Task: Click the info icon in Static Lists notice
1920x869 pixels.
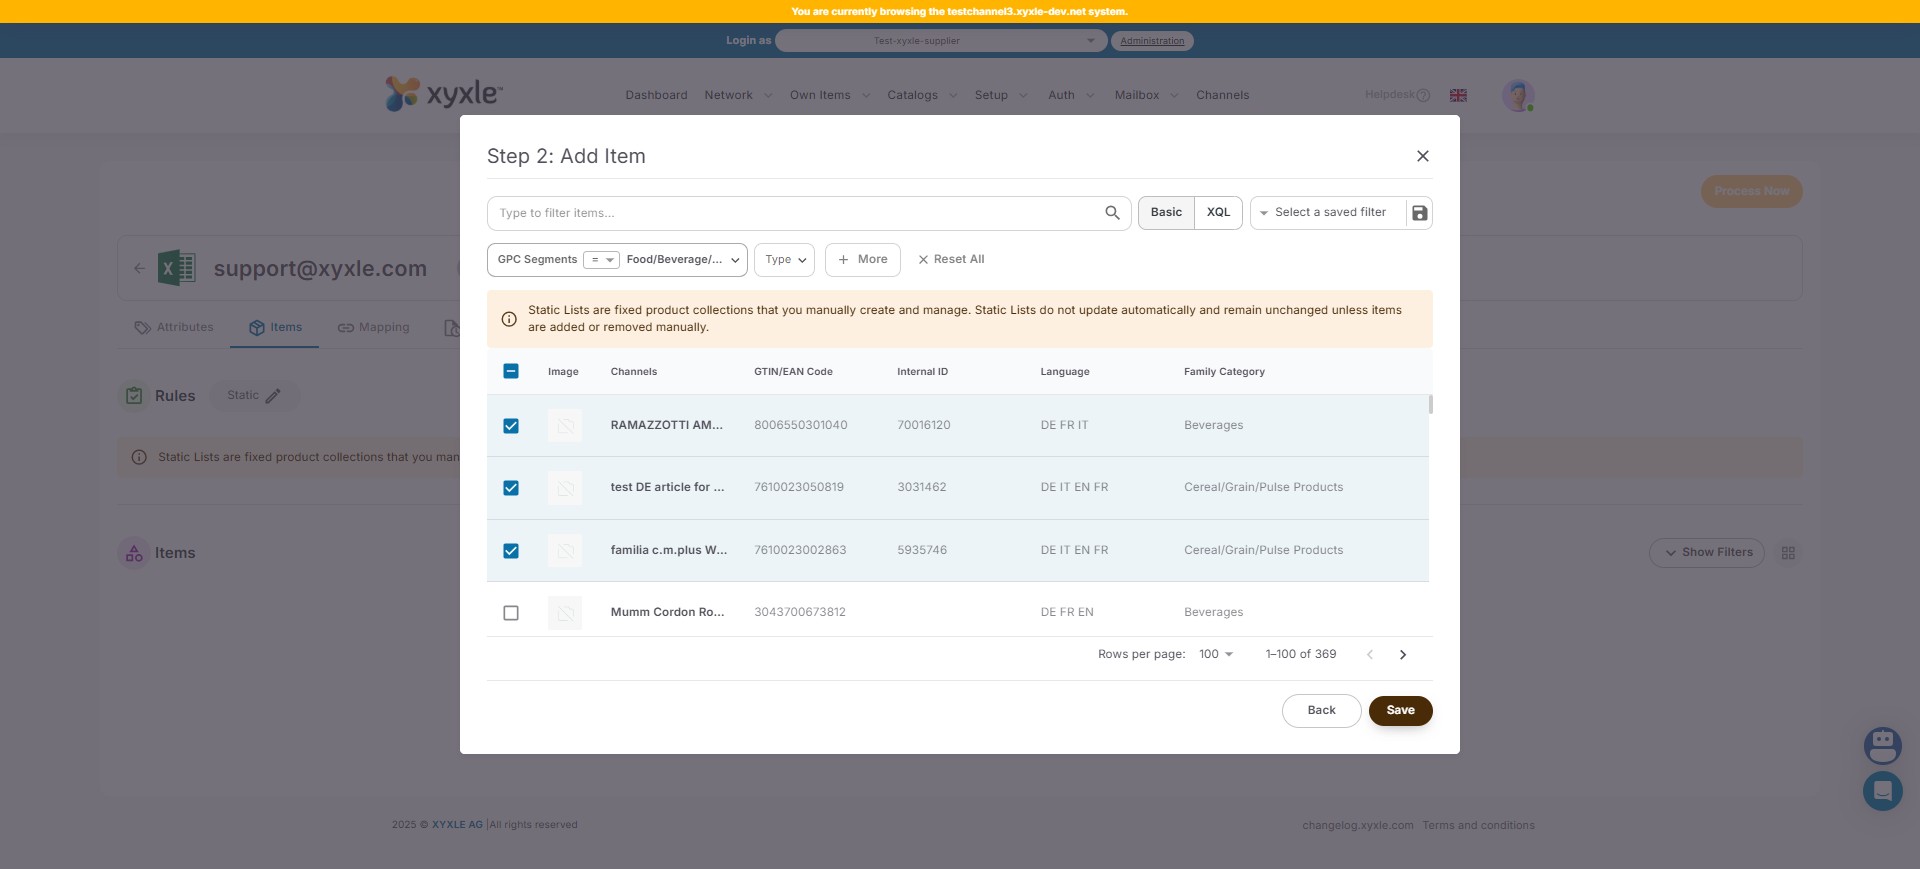Action: tap(509, 319)
